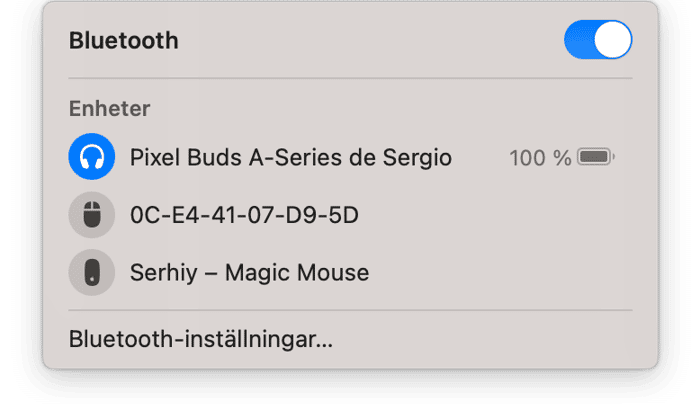Click the Enheter section header

(x=109, y=109)
